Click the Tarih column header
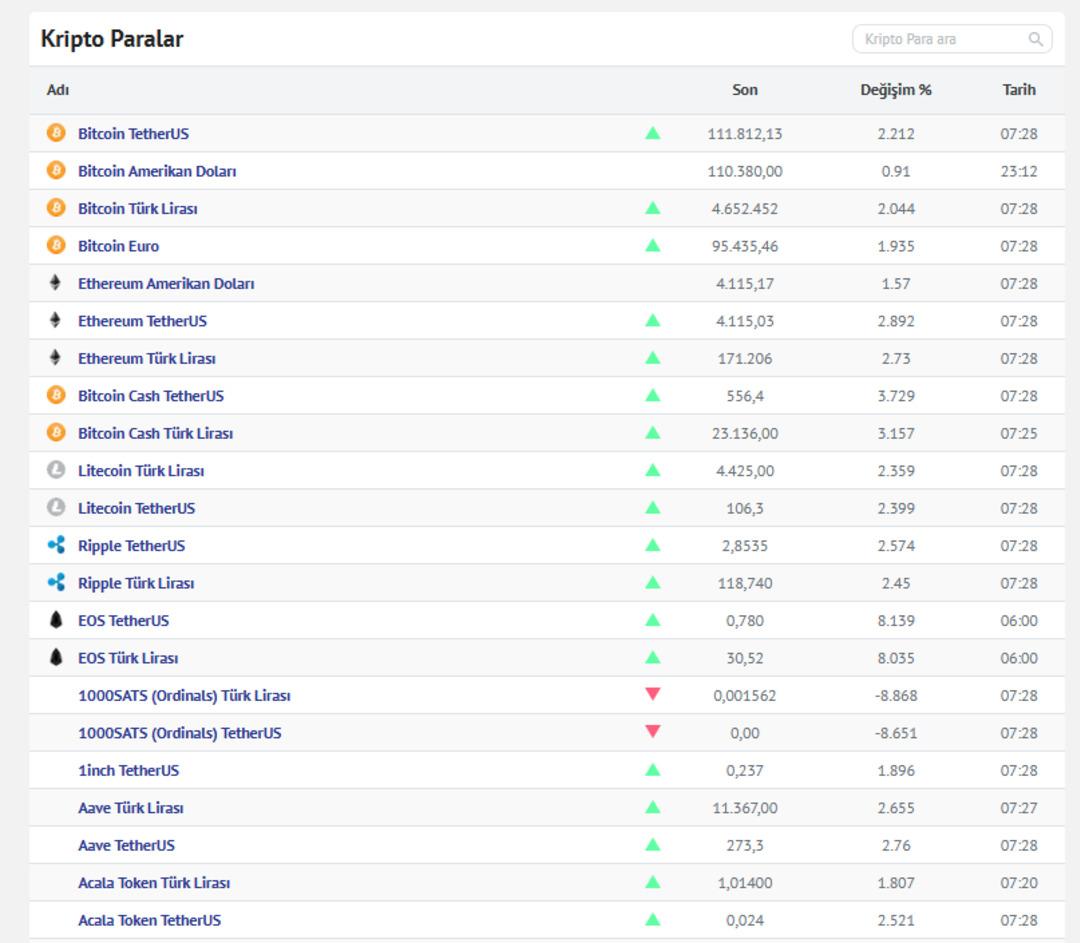 tap(1019, 90)
